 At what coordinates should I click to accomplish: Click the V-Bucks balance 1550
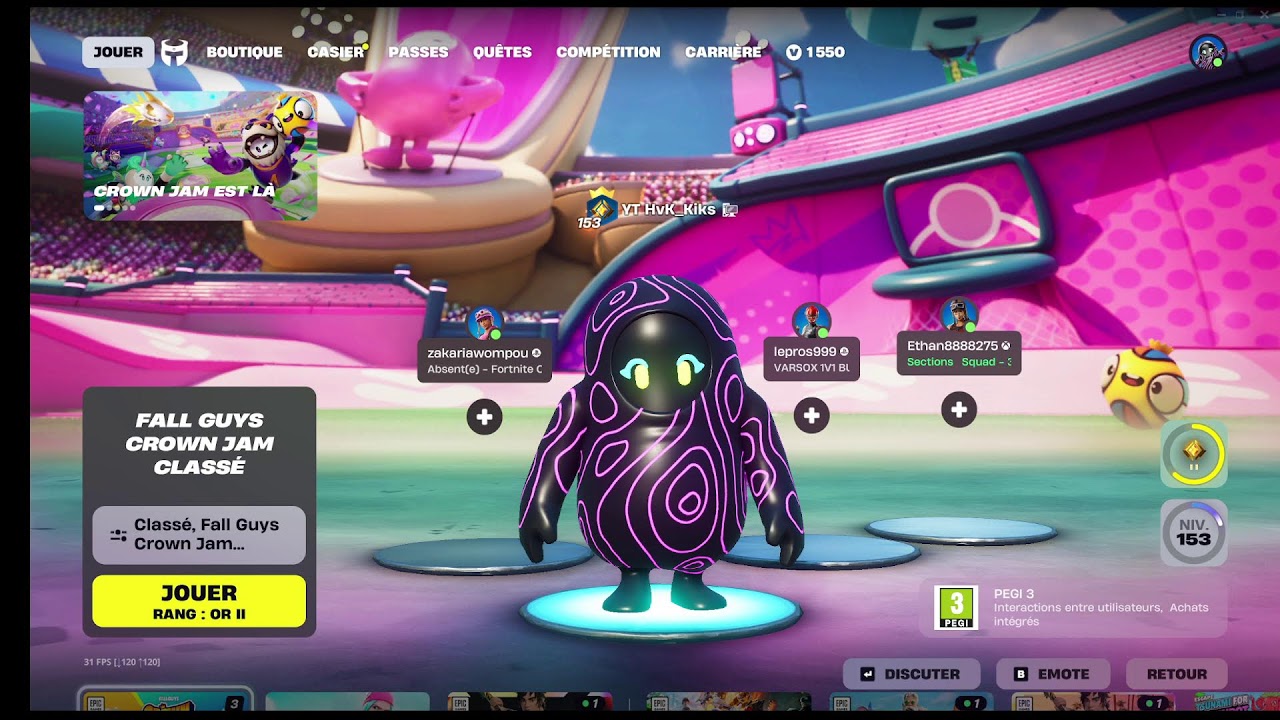(x=815, y=52)
